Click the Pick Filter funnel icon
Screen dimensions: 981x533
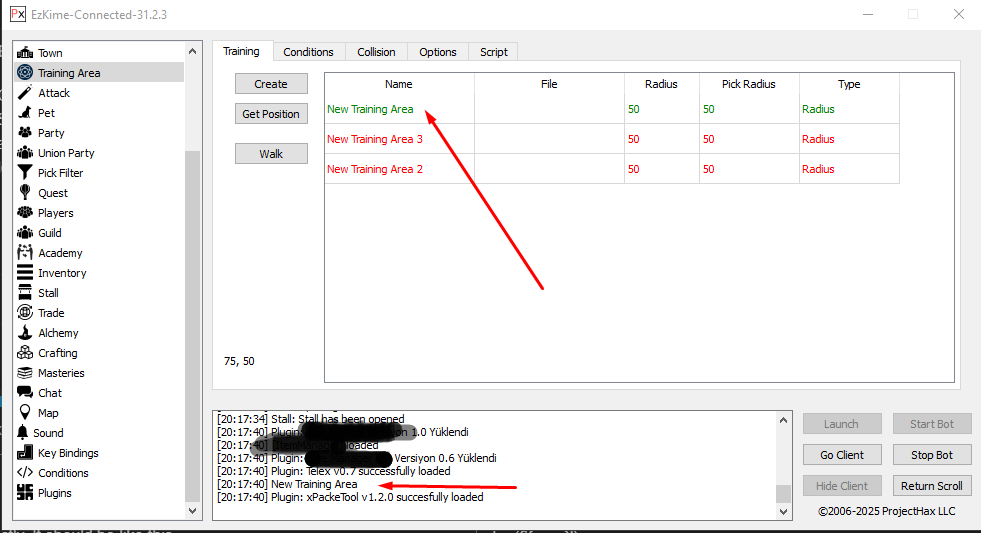(x=25, y=173)
